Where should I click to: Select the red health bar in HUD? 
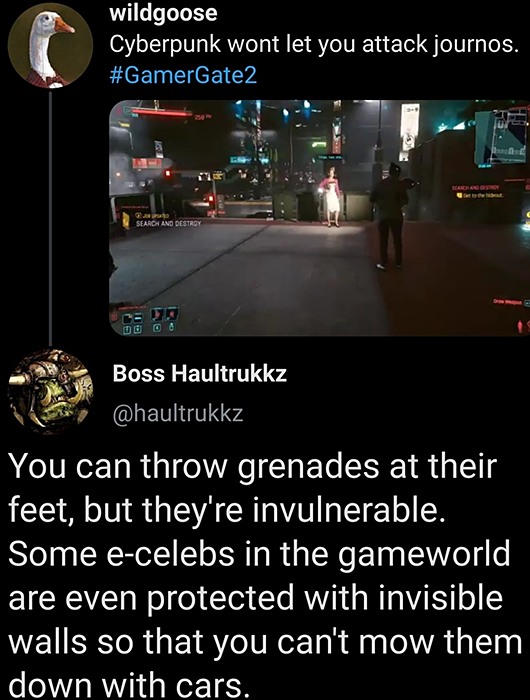tap(162, 112)
